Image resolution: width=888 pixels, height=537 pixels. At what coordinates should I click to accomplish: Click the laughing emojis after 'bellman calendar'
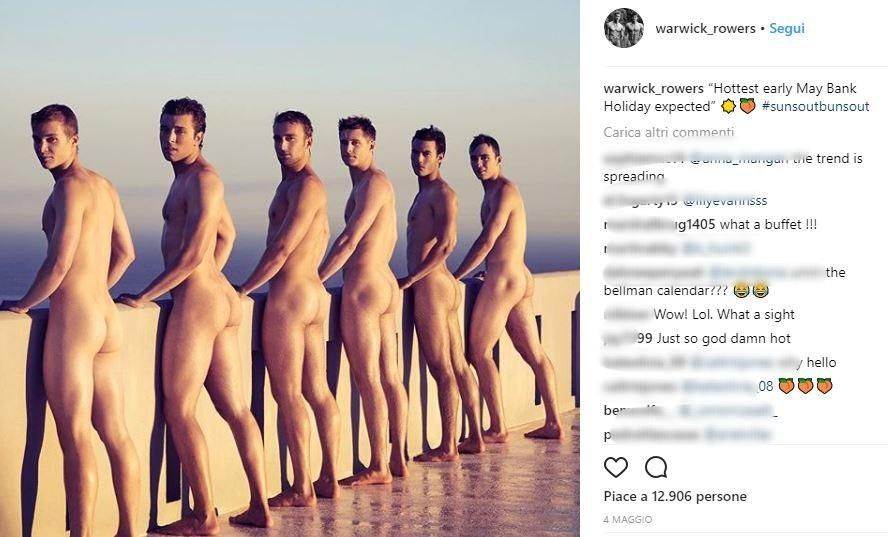pyautogui.click(x=751, y=291)
